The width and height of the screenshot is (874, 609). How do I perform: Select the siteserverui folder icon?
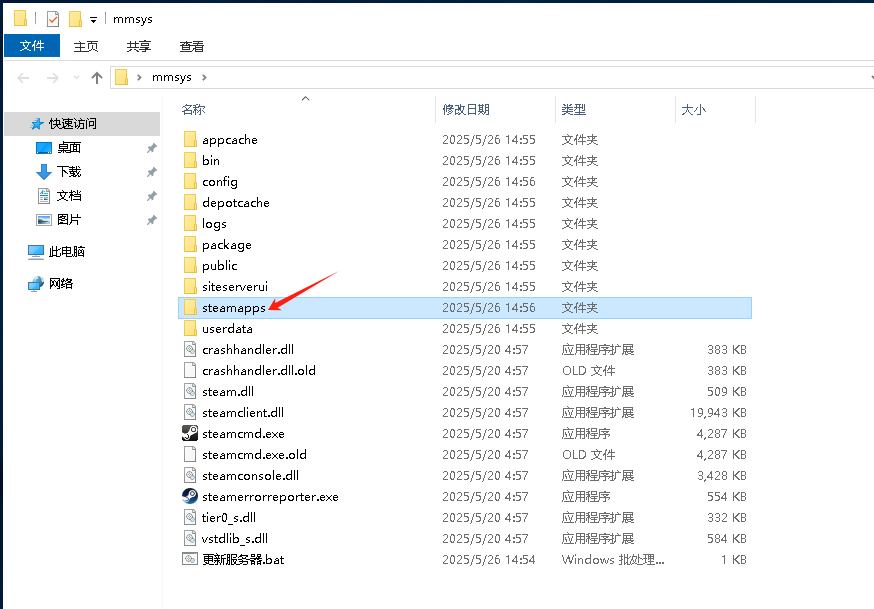[190, 286]
